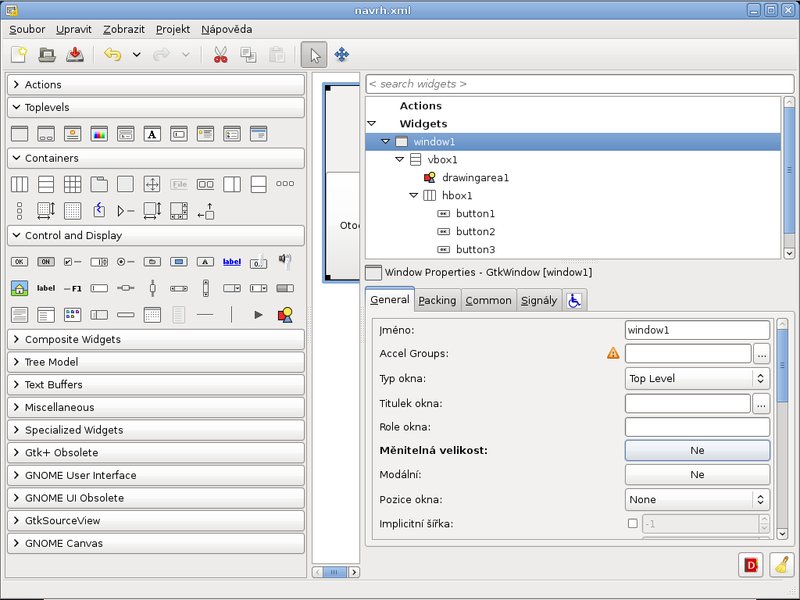
Task: Expand the Actions palette section
Action: [156, 85]
